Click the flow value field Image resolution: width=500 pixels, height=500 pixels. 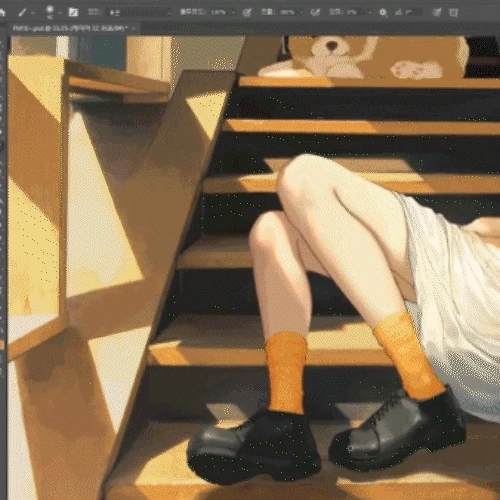[288, 12]
